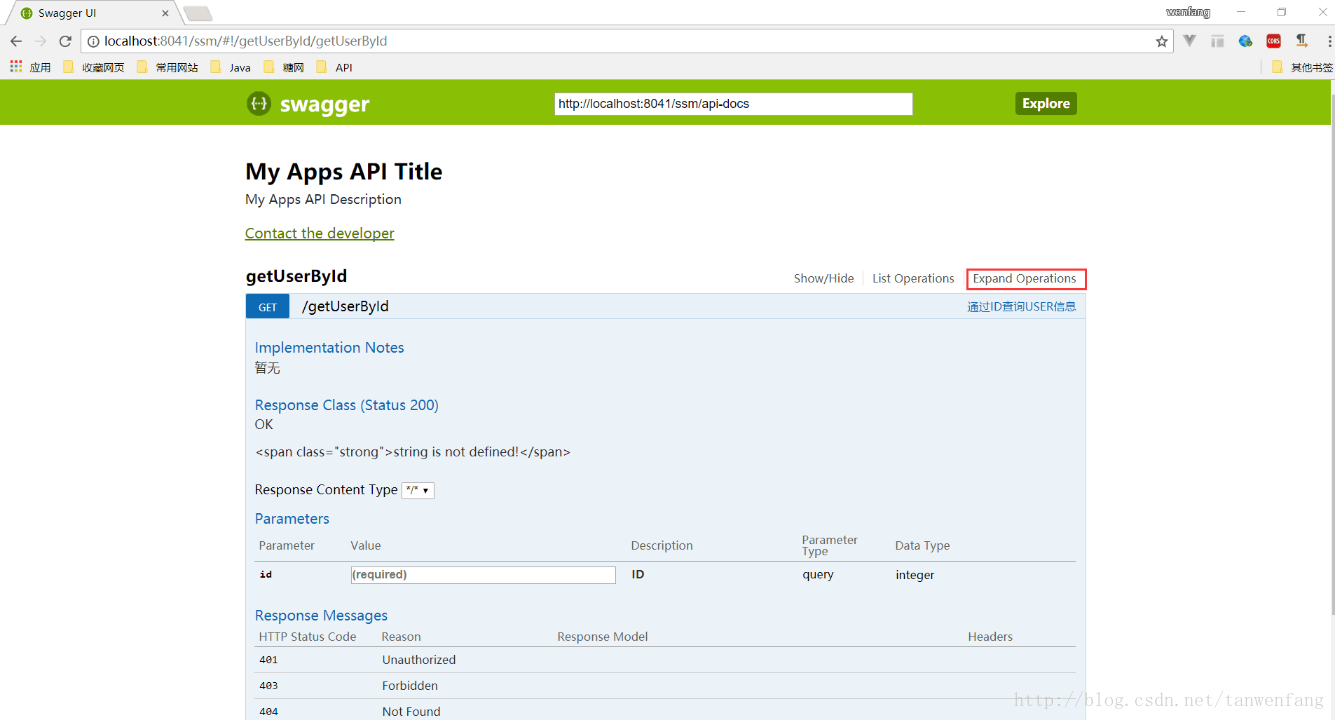Click the Response Class (Status 200) heading

pyautogui.click(x=347, y=405)
